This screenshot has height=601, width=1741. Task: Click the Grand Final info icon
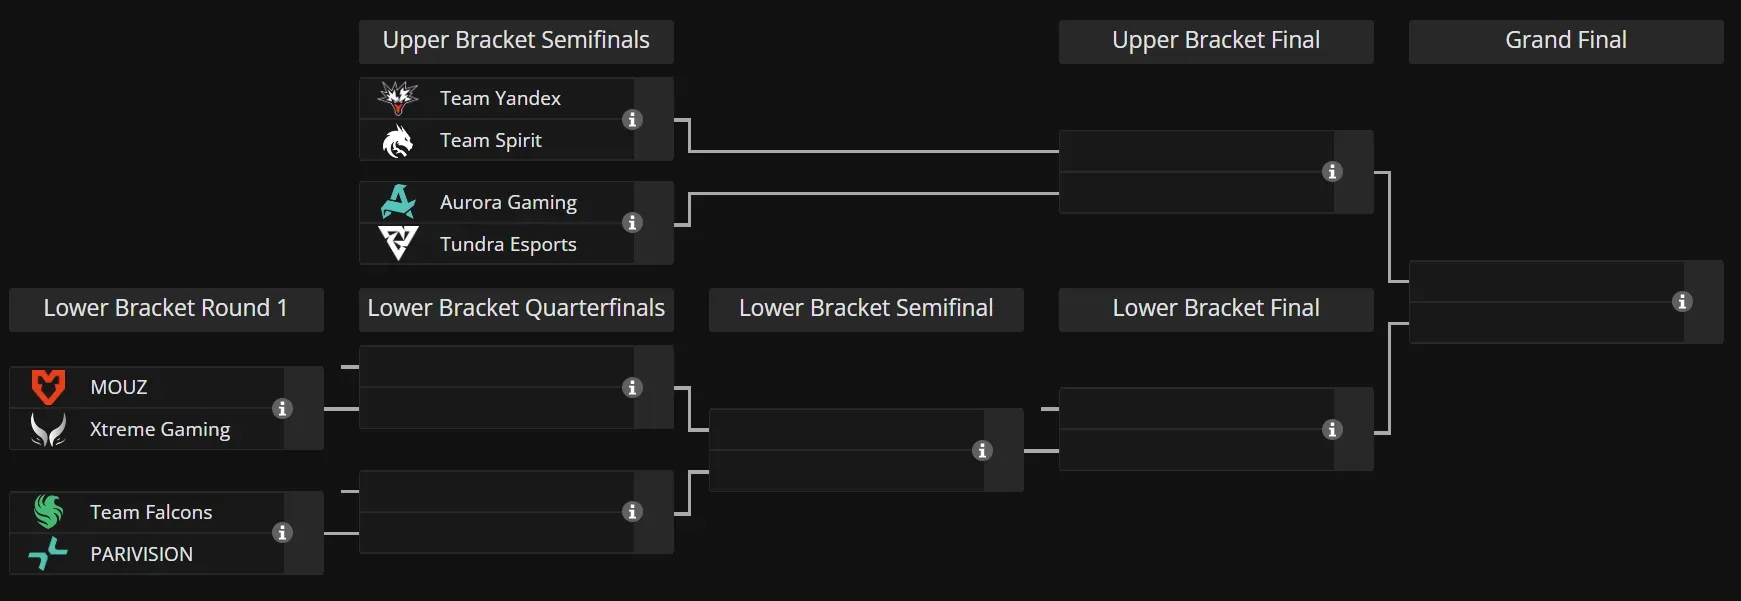1683,302
